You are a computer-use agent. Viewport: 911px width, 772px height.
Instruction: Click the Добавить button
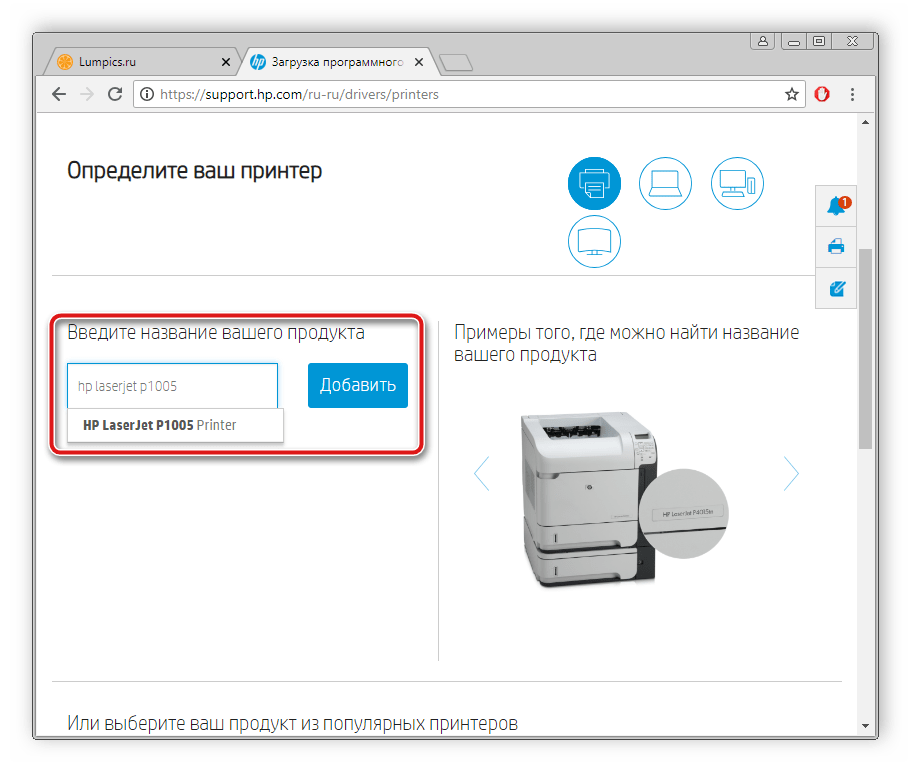coord(358,385)
